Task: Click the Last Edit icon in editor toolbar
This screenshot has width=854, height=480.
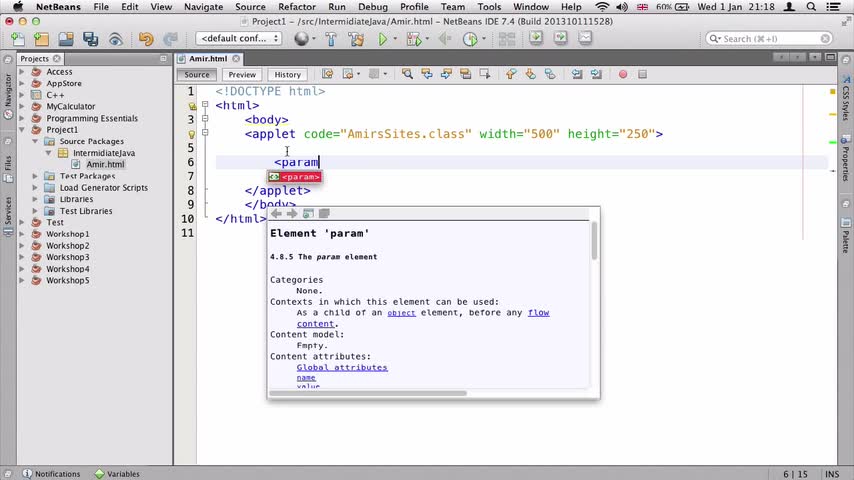Action: click(327, 74)
